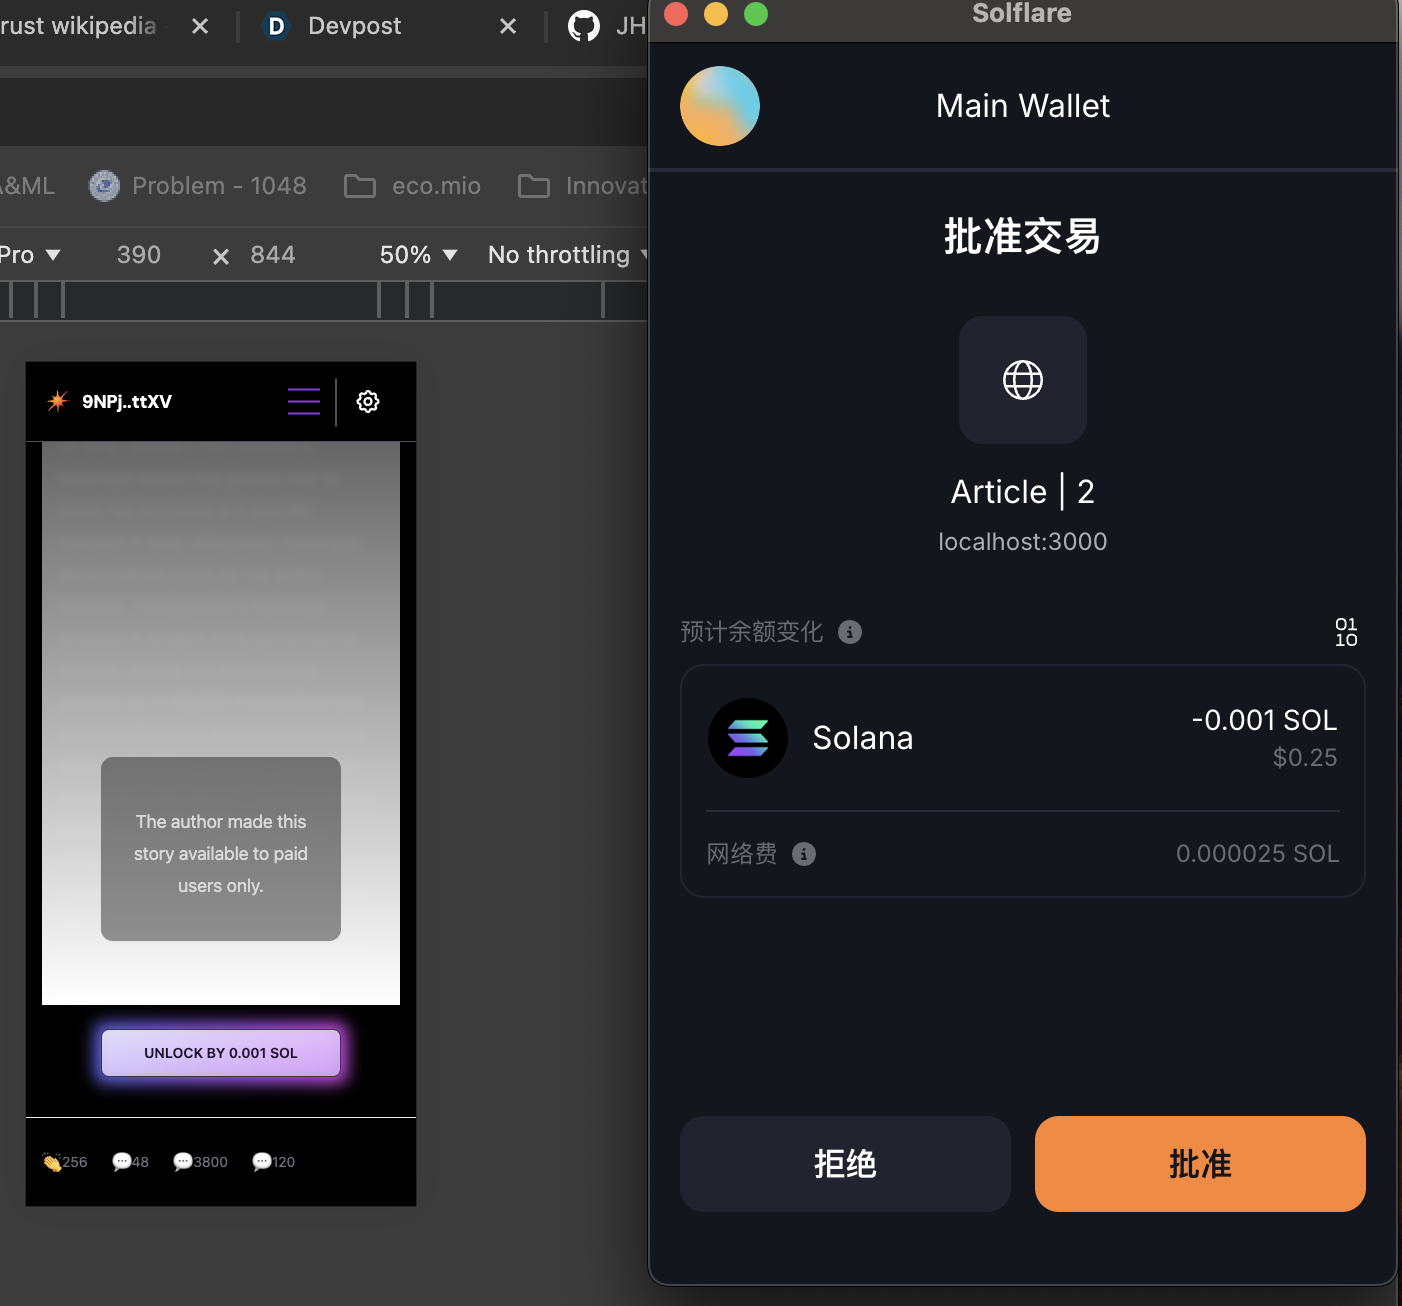
Task: Open the 50% zoom dropdown
Action: [418, 255]
